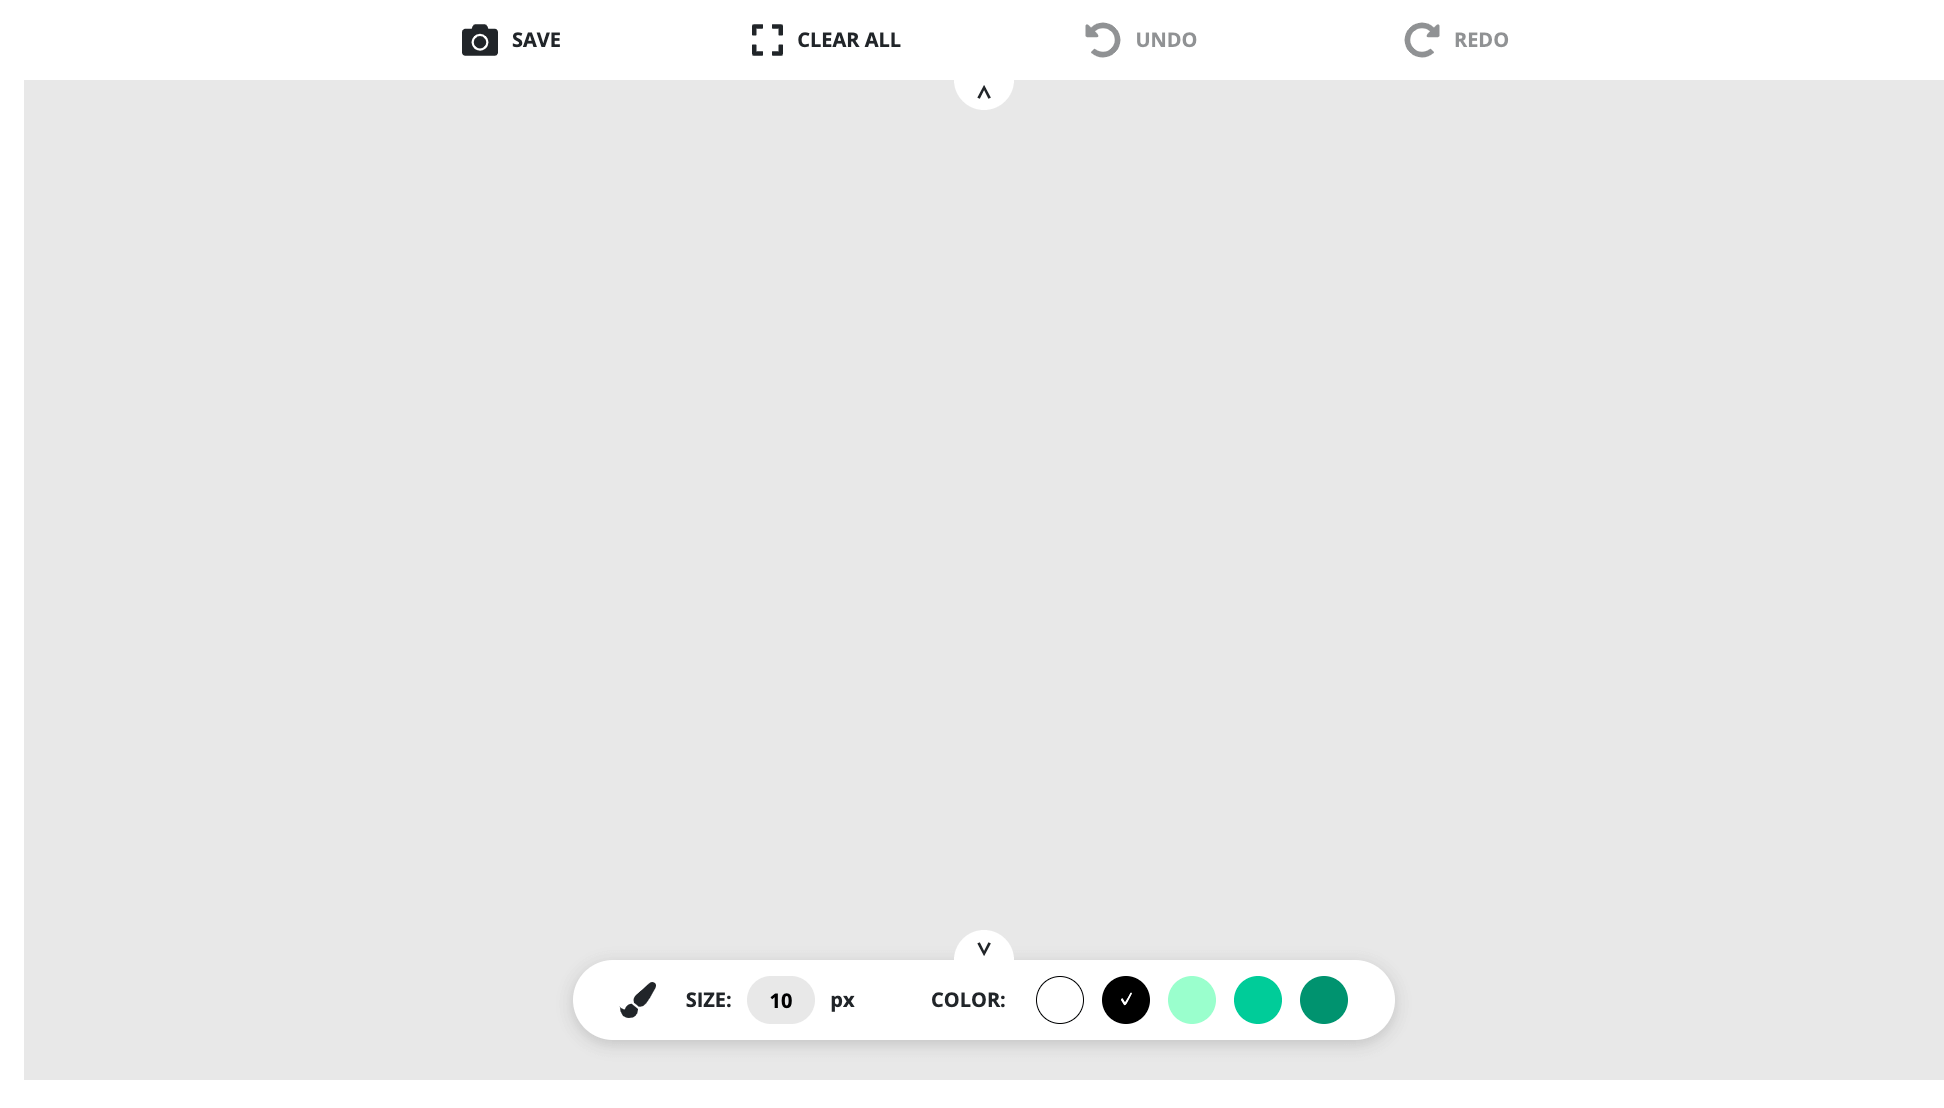
Task: Click the Clear All icon
Action: pos(768,40)
